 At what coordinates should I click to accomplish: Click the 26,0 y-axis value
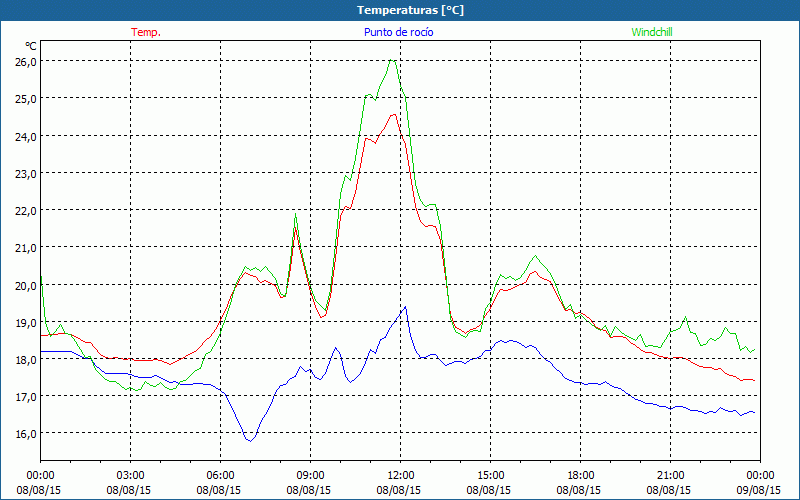(x=25, y=61)
